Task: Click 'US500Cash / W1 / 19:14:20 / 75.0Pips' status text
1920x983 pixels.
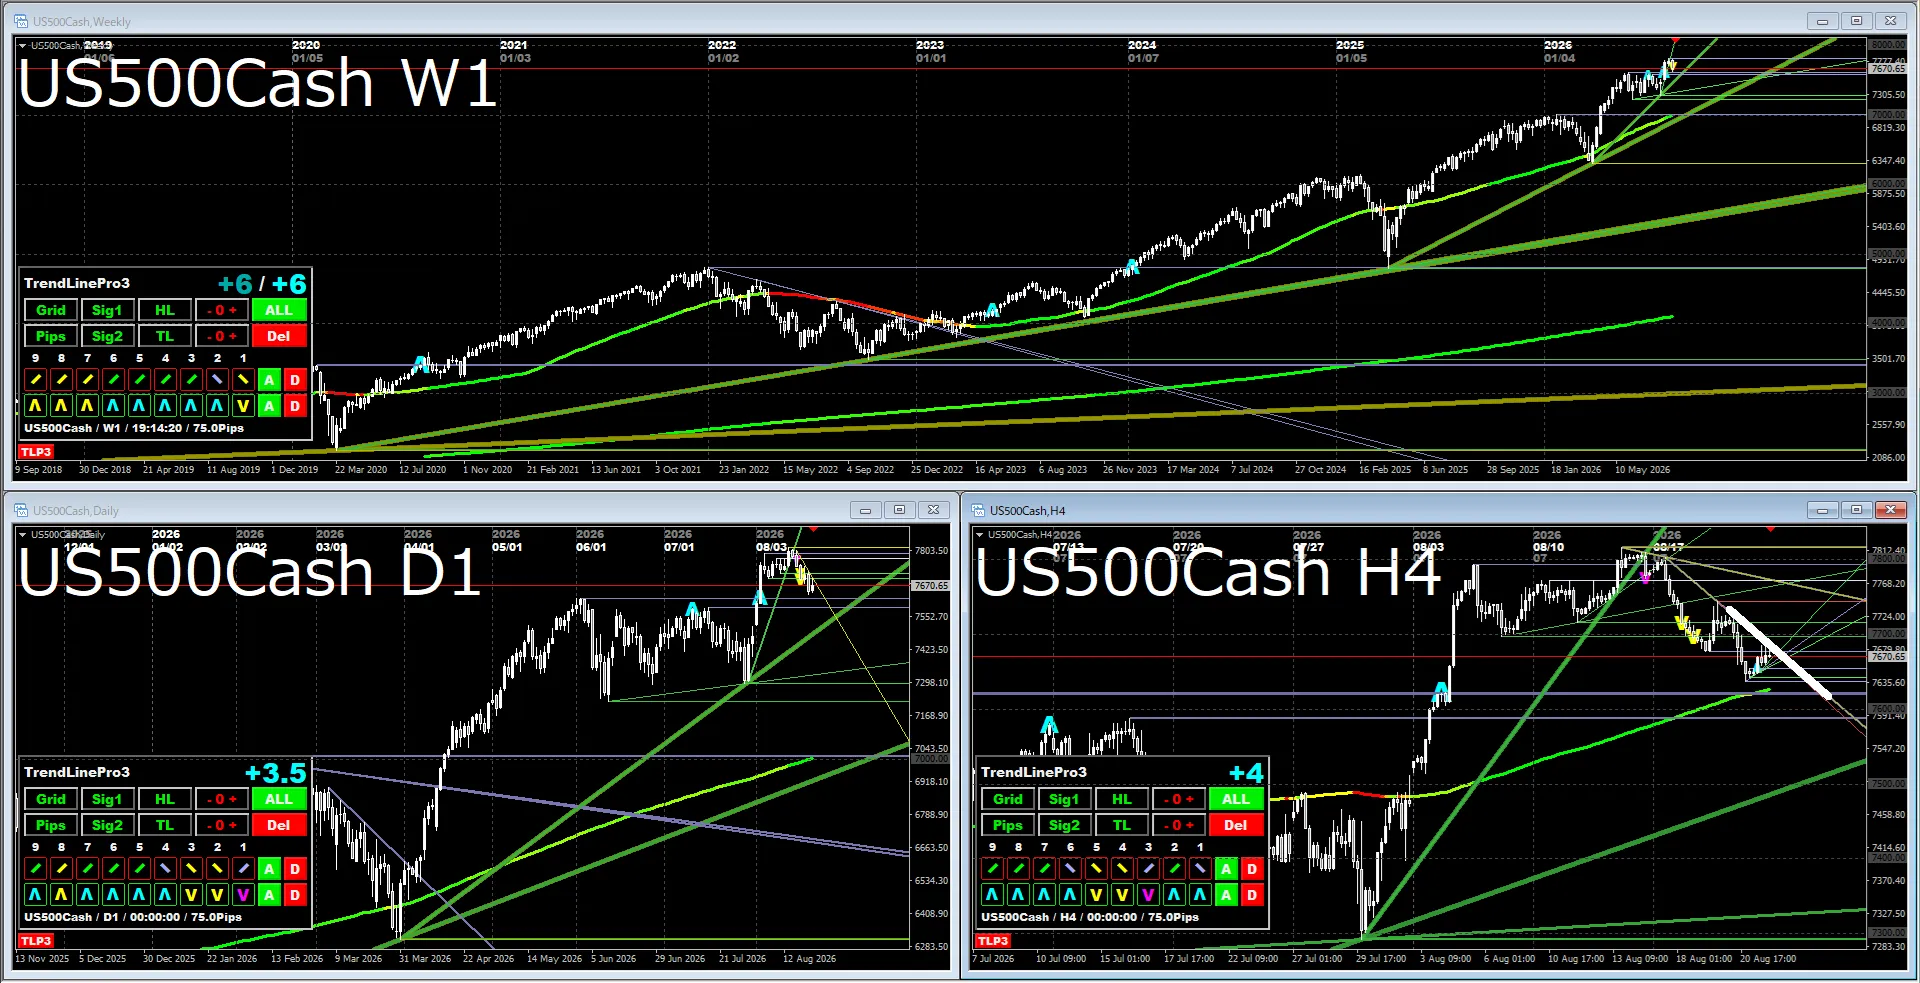Action: (134, 428)
